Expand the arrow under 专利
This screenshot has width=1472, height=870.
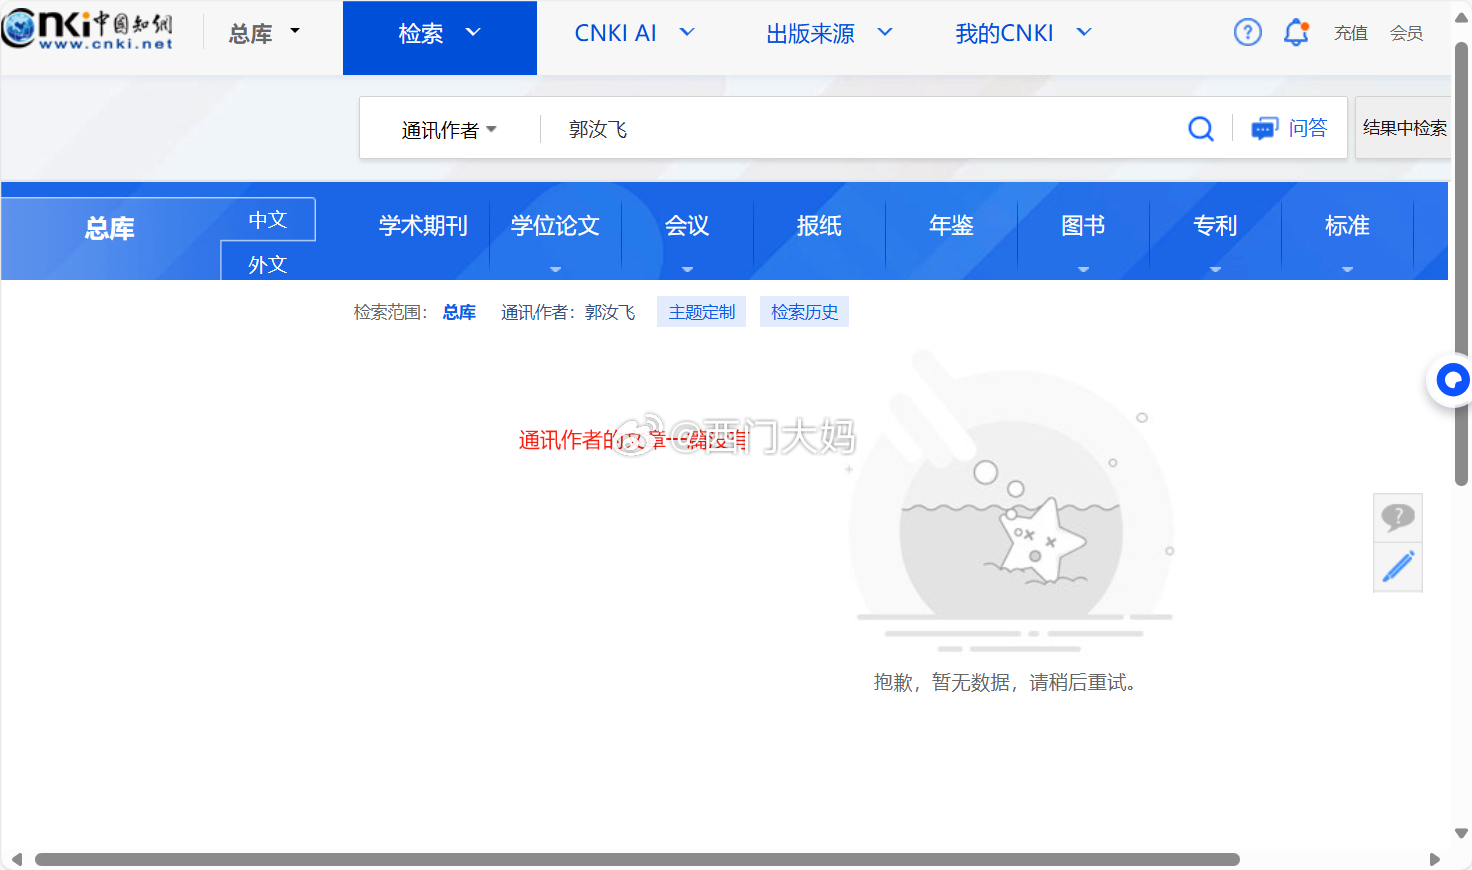[1215, 269]
